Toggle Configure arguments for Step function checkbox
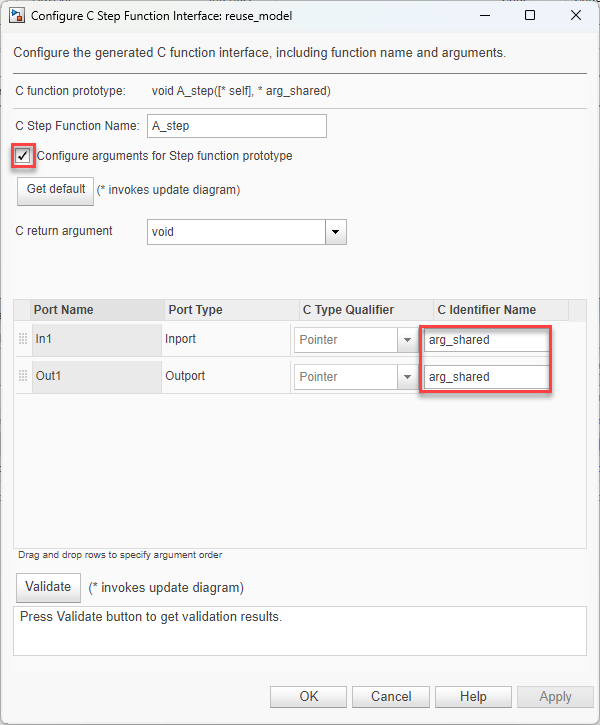Image resolution: width=600 pixels, height=725 pixels. [x=22, y=156]
